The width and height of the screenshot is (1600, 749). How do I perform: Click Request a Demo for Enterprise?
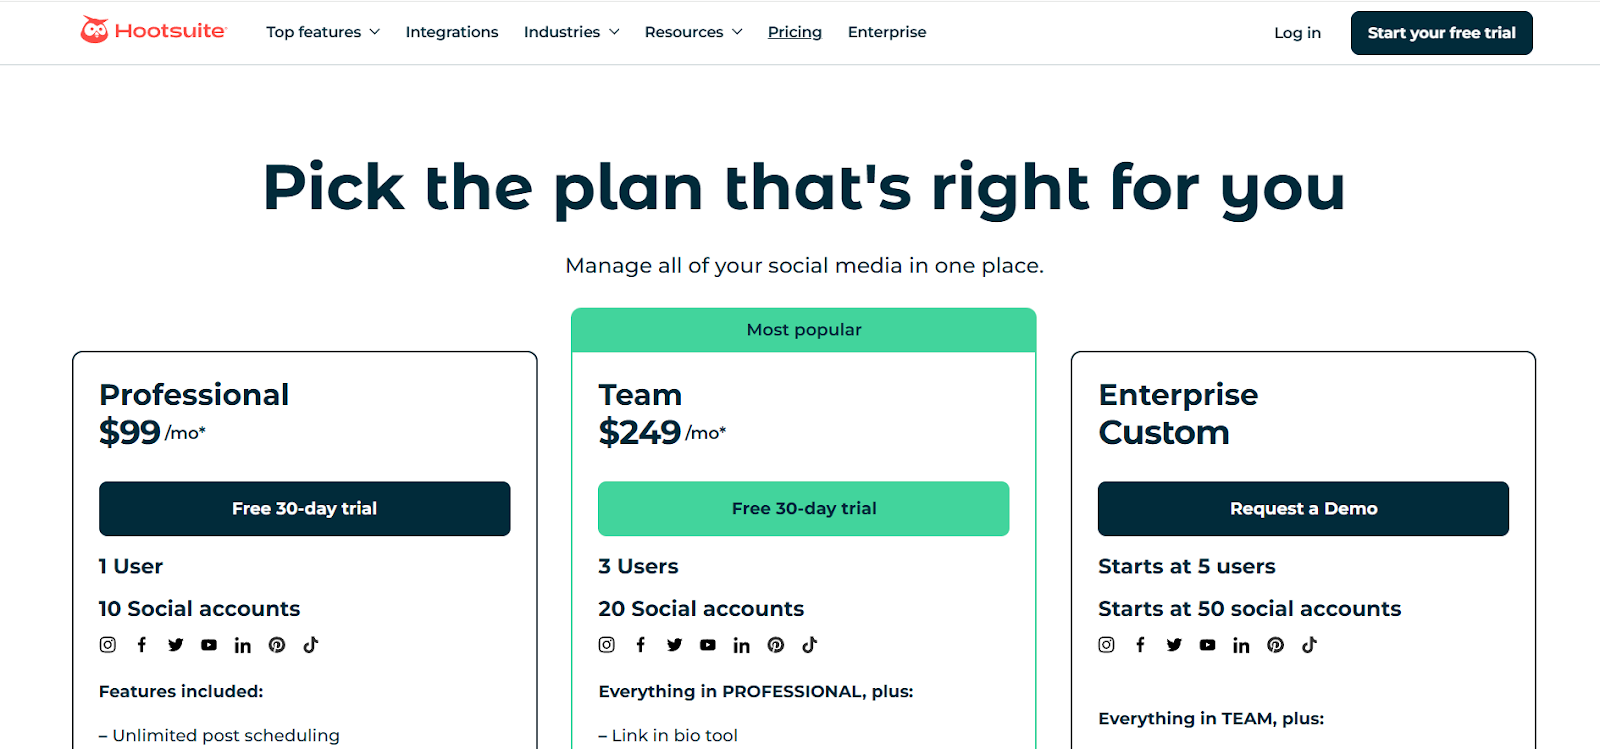[x=1302, y=508]
